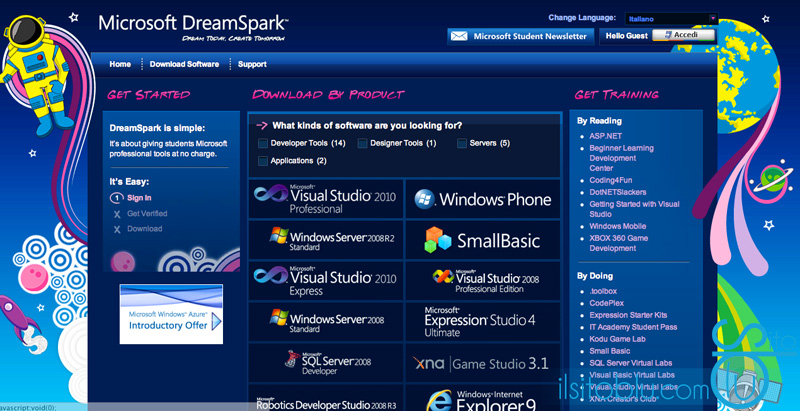Open the Small Basic link under By Doing
Screen dimensions: 800x411
pyautogui.click(x=610, y=351)
